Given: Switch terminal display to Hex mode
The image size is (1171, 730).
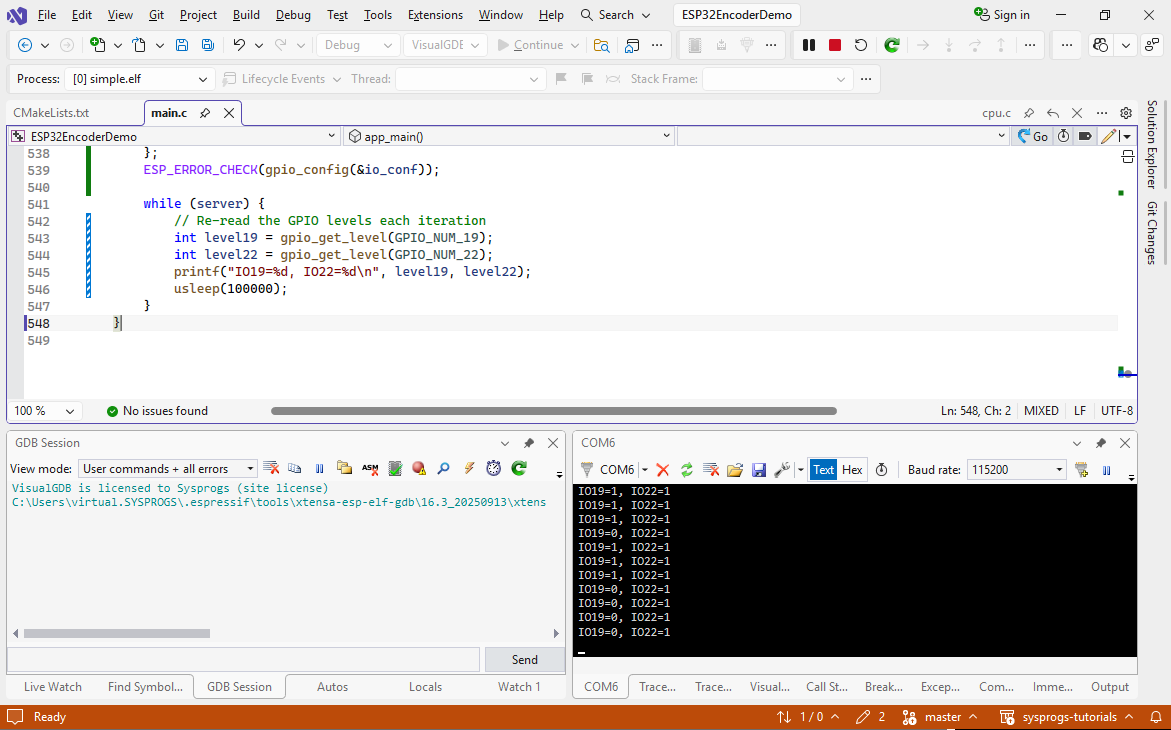Looking at the screenshot, I should coord(852,469).
